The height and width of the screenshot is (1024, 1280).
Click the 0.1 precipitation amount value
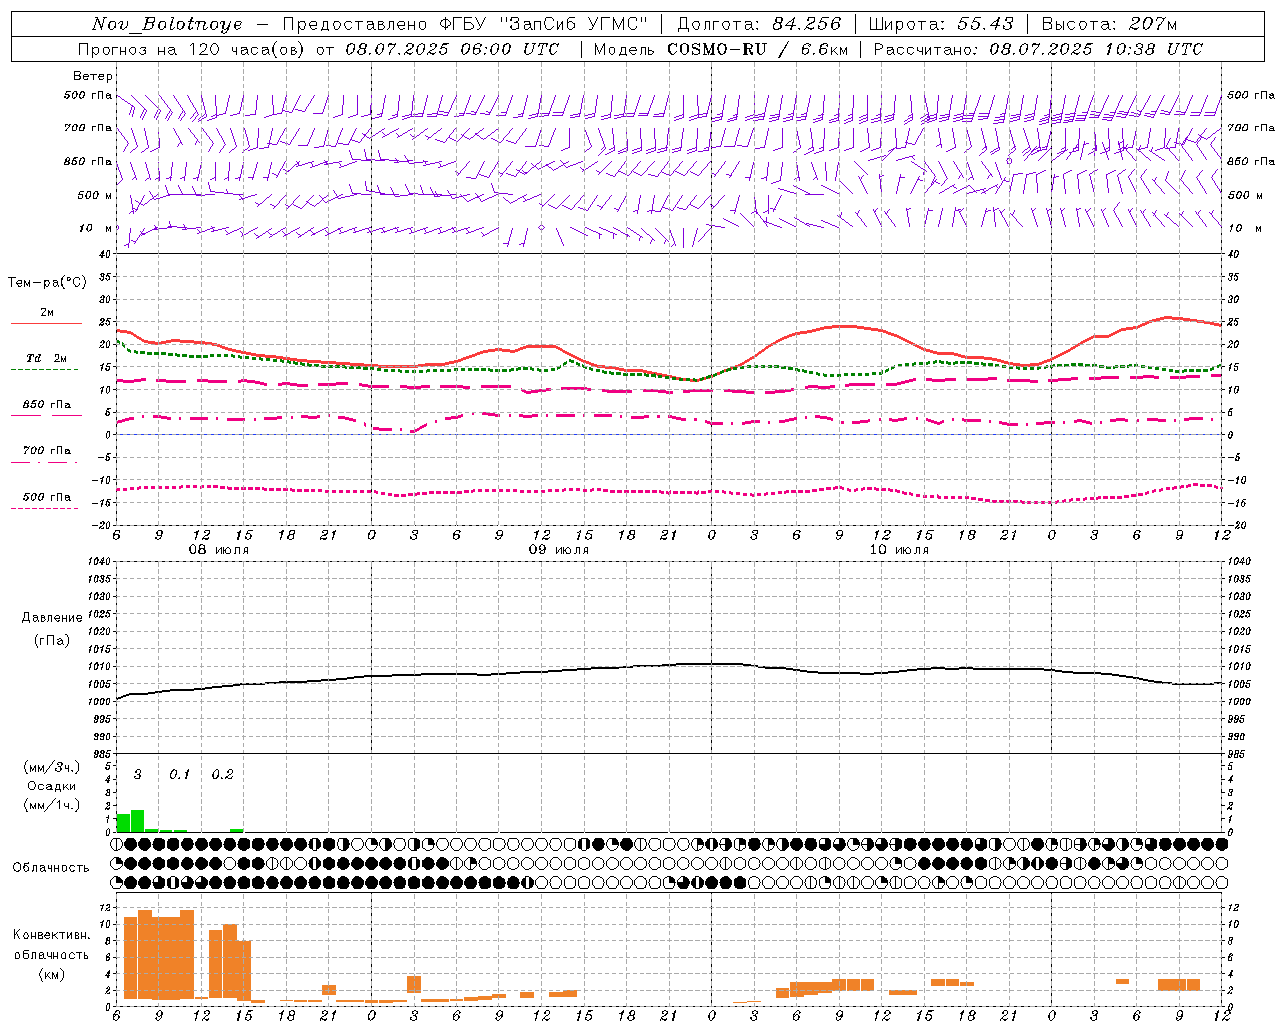(179, 774)
